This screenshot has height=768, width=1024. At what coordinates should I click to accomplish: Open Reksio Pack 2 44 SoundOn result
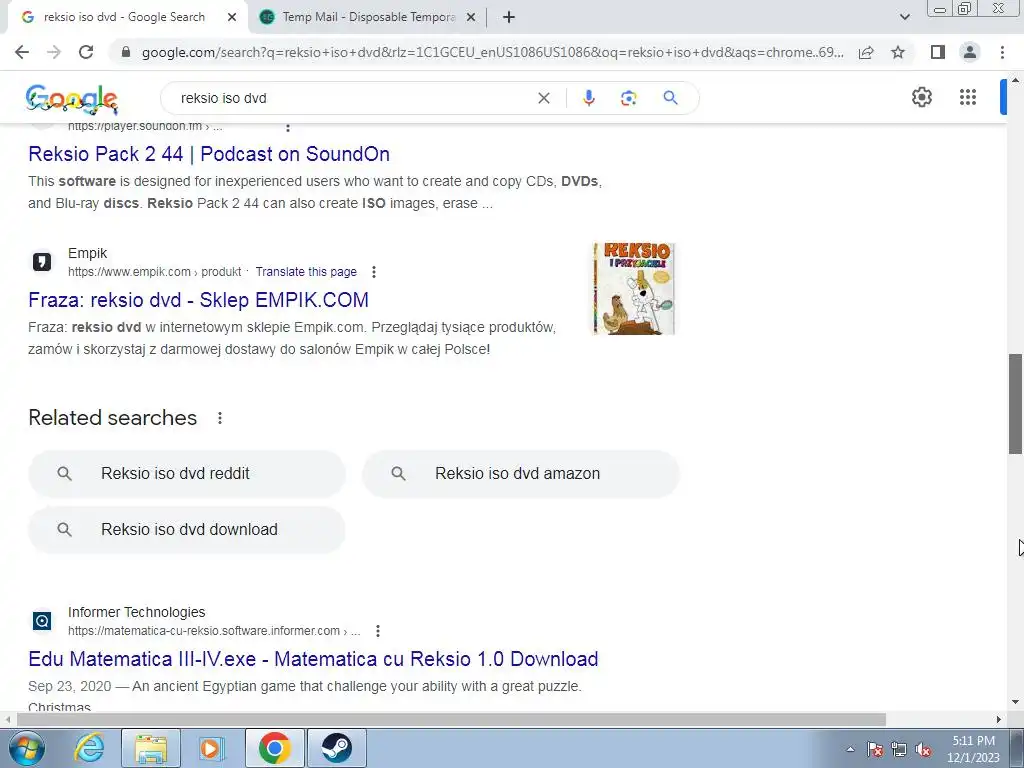click(209, 154)
